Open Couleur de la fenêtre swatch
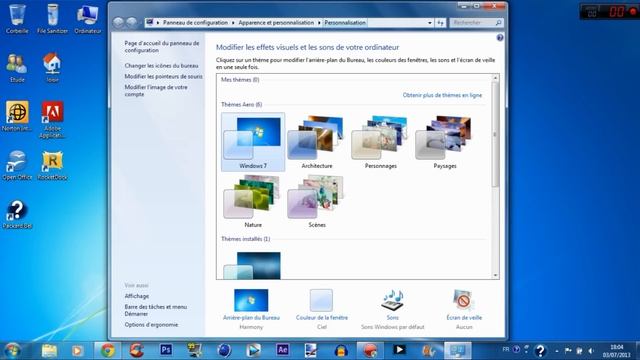 click(321, 300)
